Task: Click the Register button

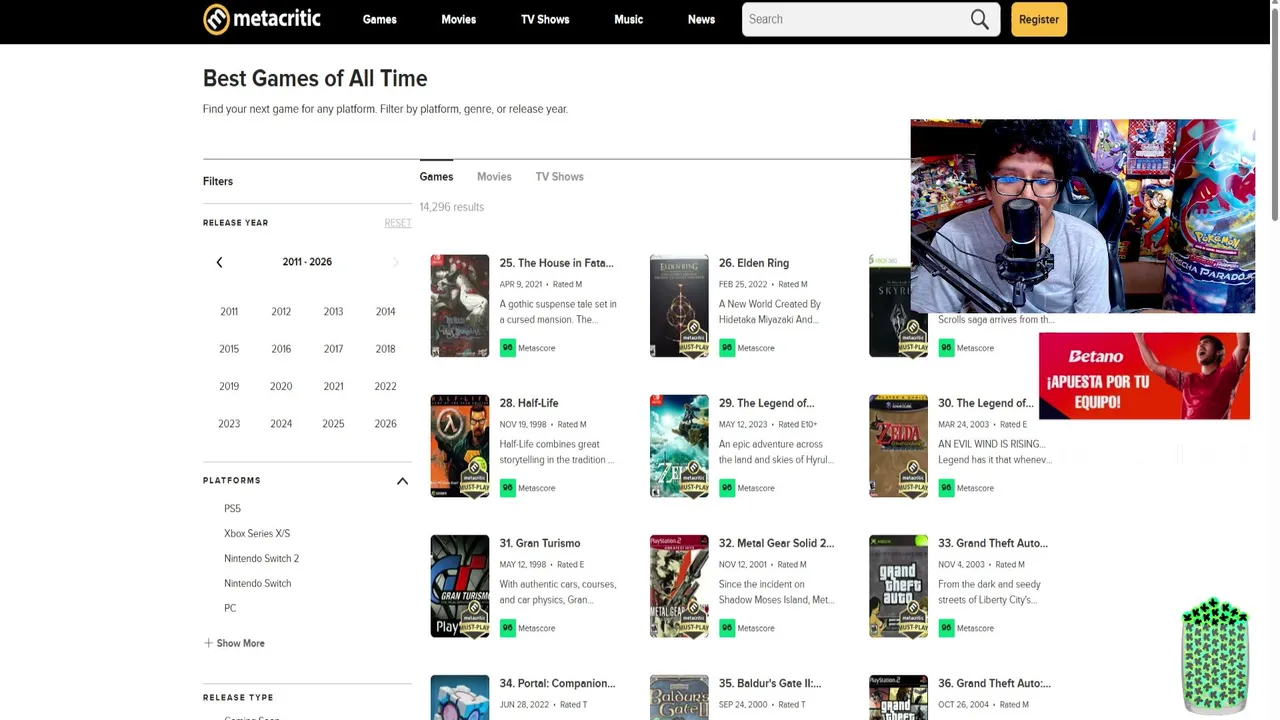Action: pyautogui.click(x=1039, y=19)
